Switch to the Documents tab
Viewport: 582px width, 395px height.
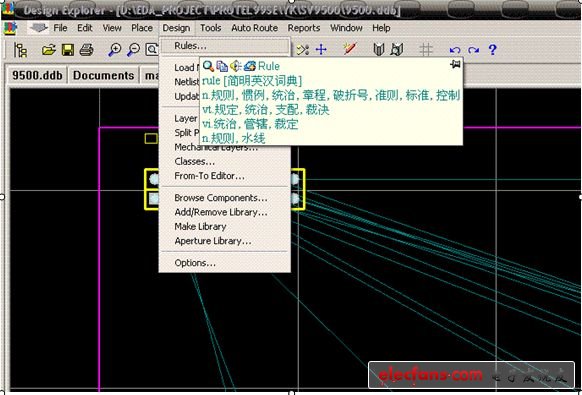pos(104,75)
